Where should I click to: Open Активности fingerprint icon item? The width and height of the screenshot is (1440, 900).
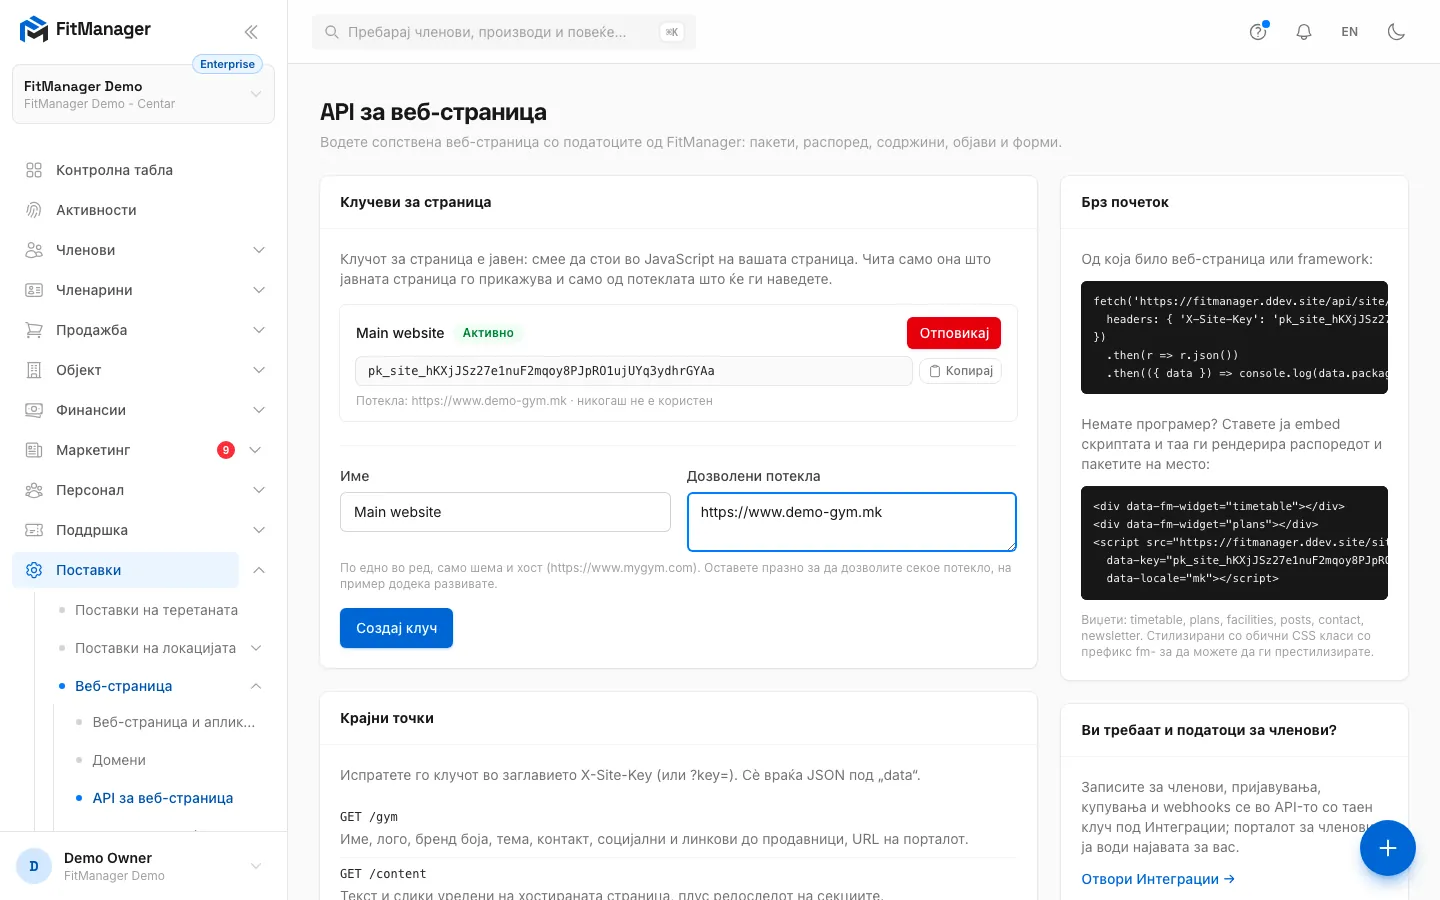[34, 210]
